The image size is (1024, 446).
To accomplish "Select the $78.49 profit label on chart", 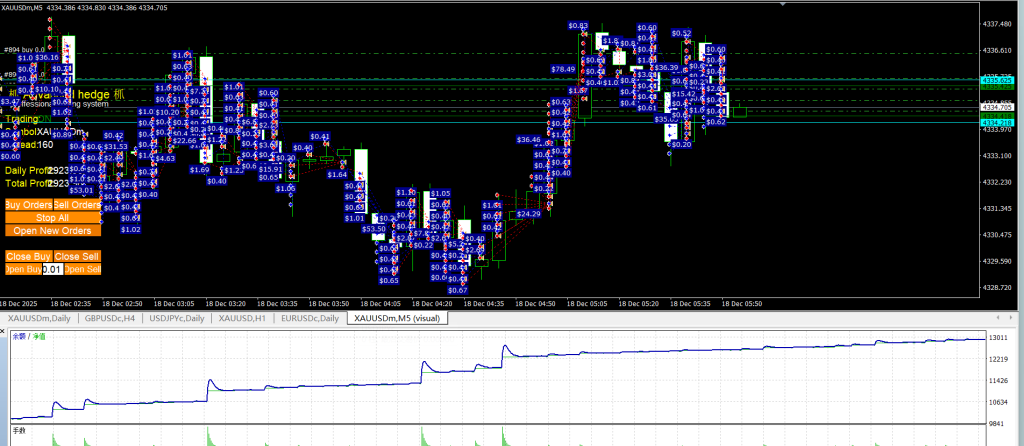I will [563, 69].
